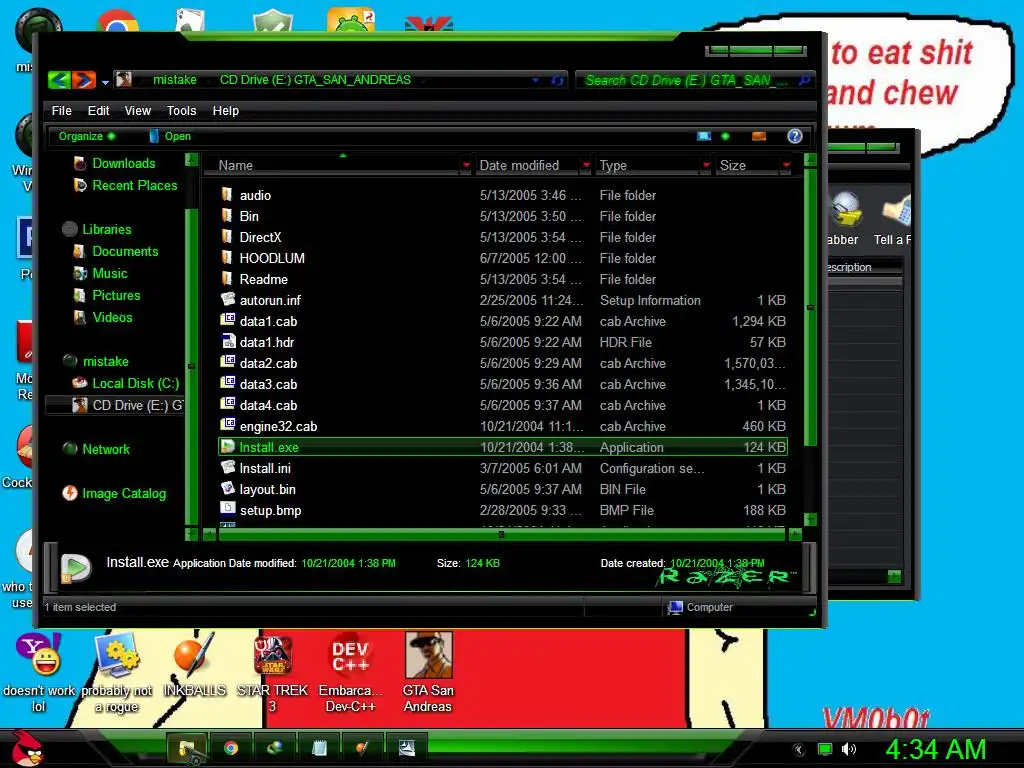Image resolution: width=1024 pixels, height=768 pixels.
Task: Sort by the Size column header
Action: (733, 165)
